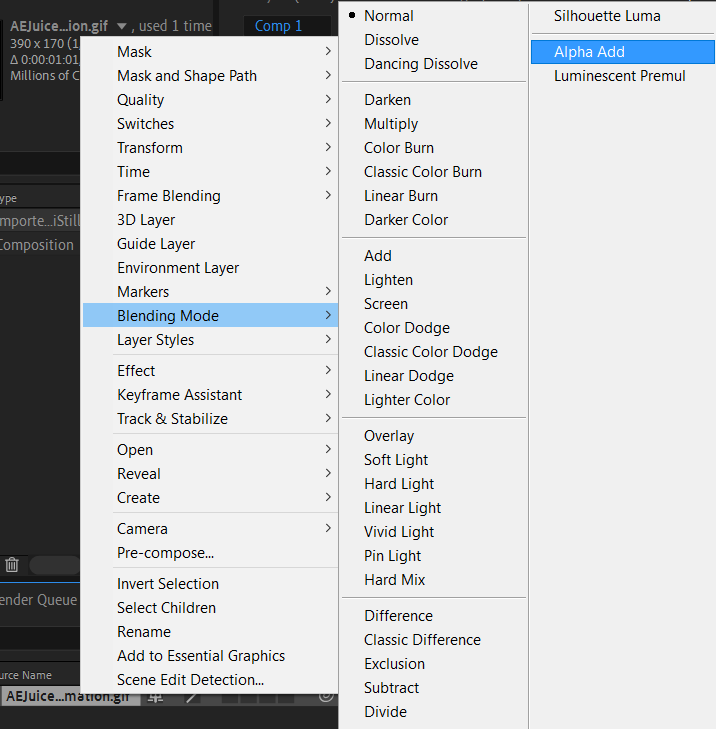The image size is (716, 729).
Task: Select Normal blending mode radio option
Action: click(388, 16)
